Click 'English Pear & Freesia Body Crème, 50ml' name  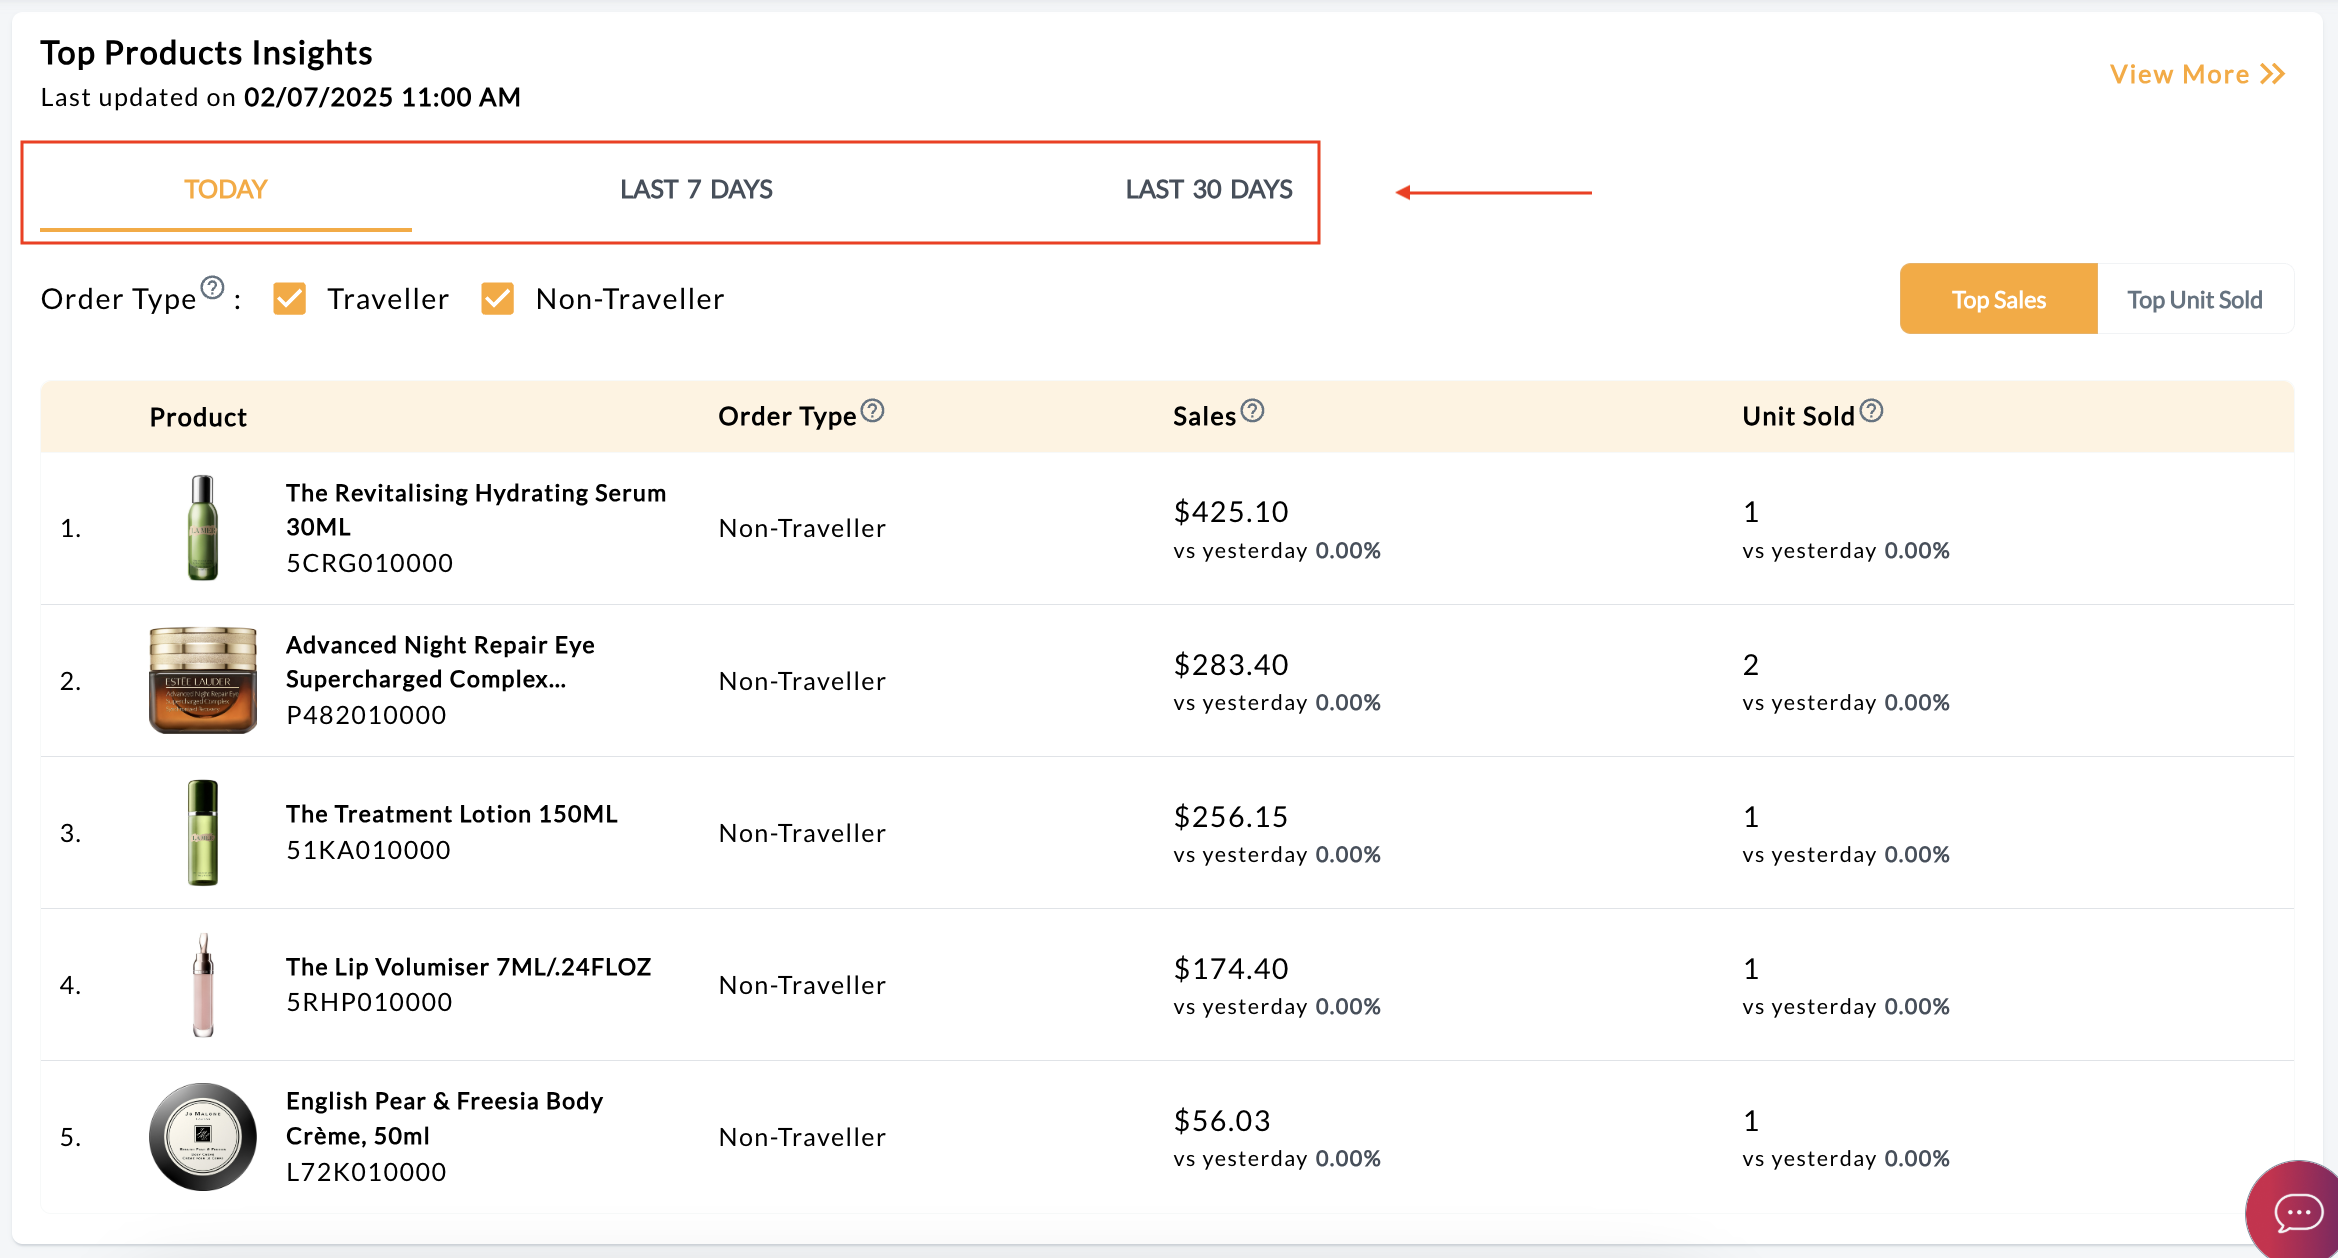point(445,1118)
